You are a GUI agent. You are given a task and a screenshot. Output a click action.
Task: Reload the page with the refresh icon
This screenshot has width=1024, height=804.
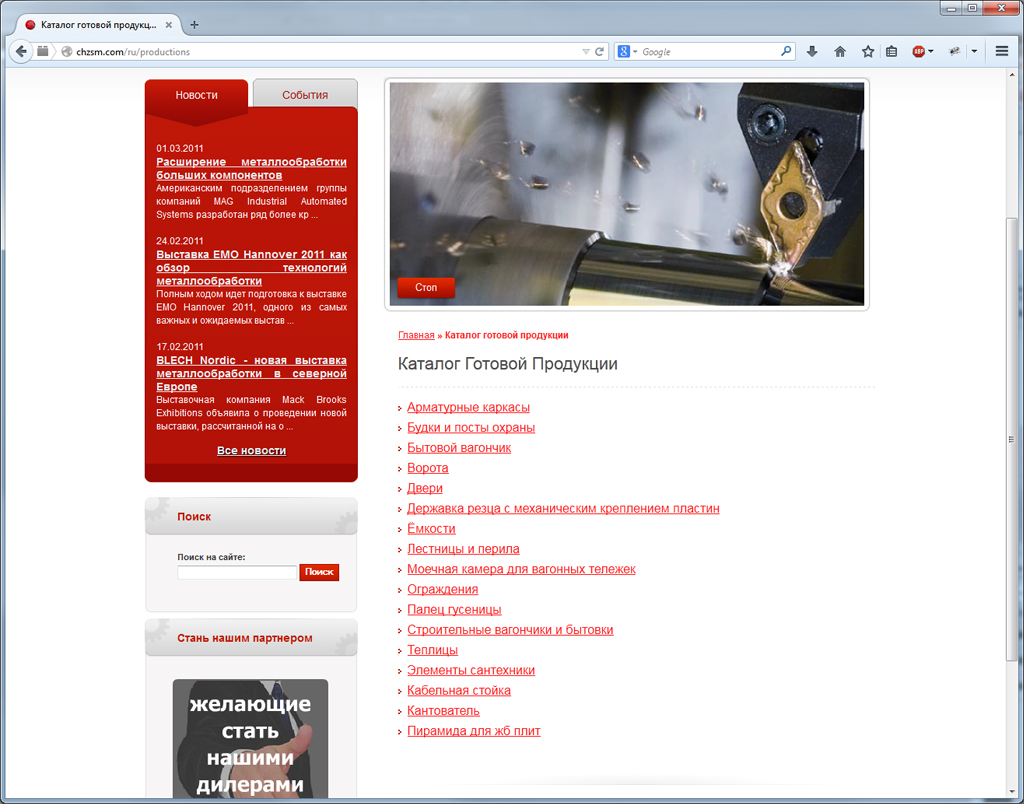(600, 51)
